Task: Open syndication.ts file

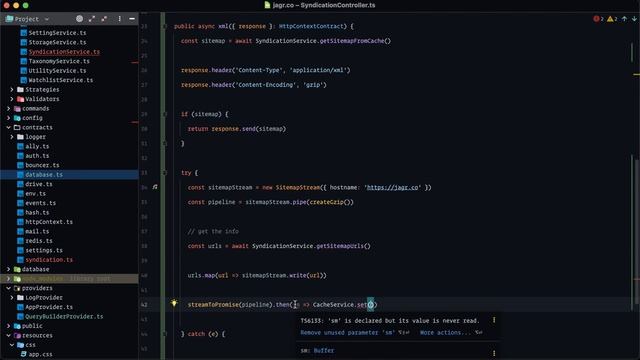Action: tap(49, 260)
